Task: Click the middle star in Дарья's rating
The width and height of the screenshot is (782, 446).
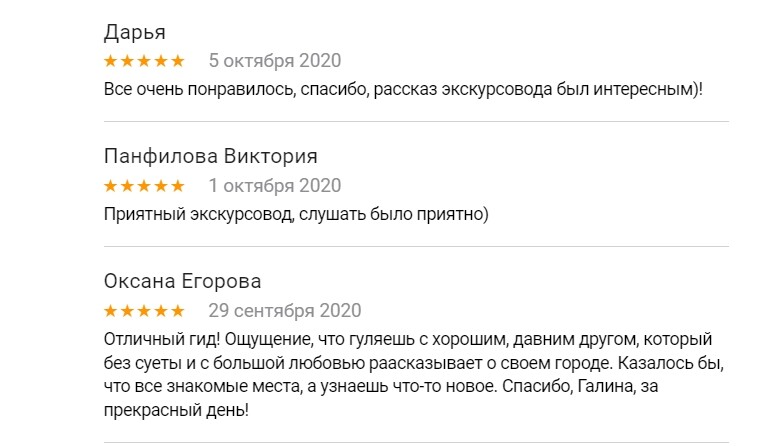Action: [x=144, y=61]
